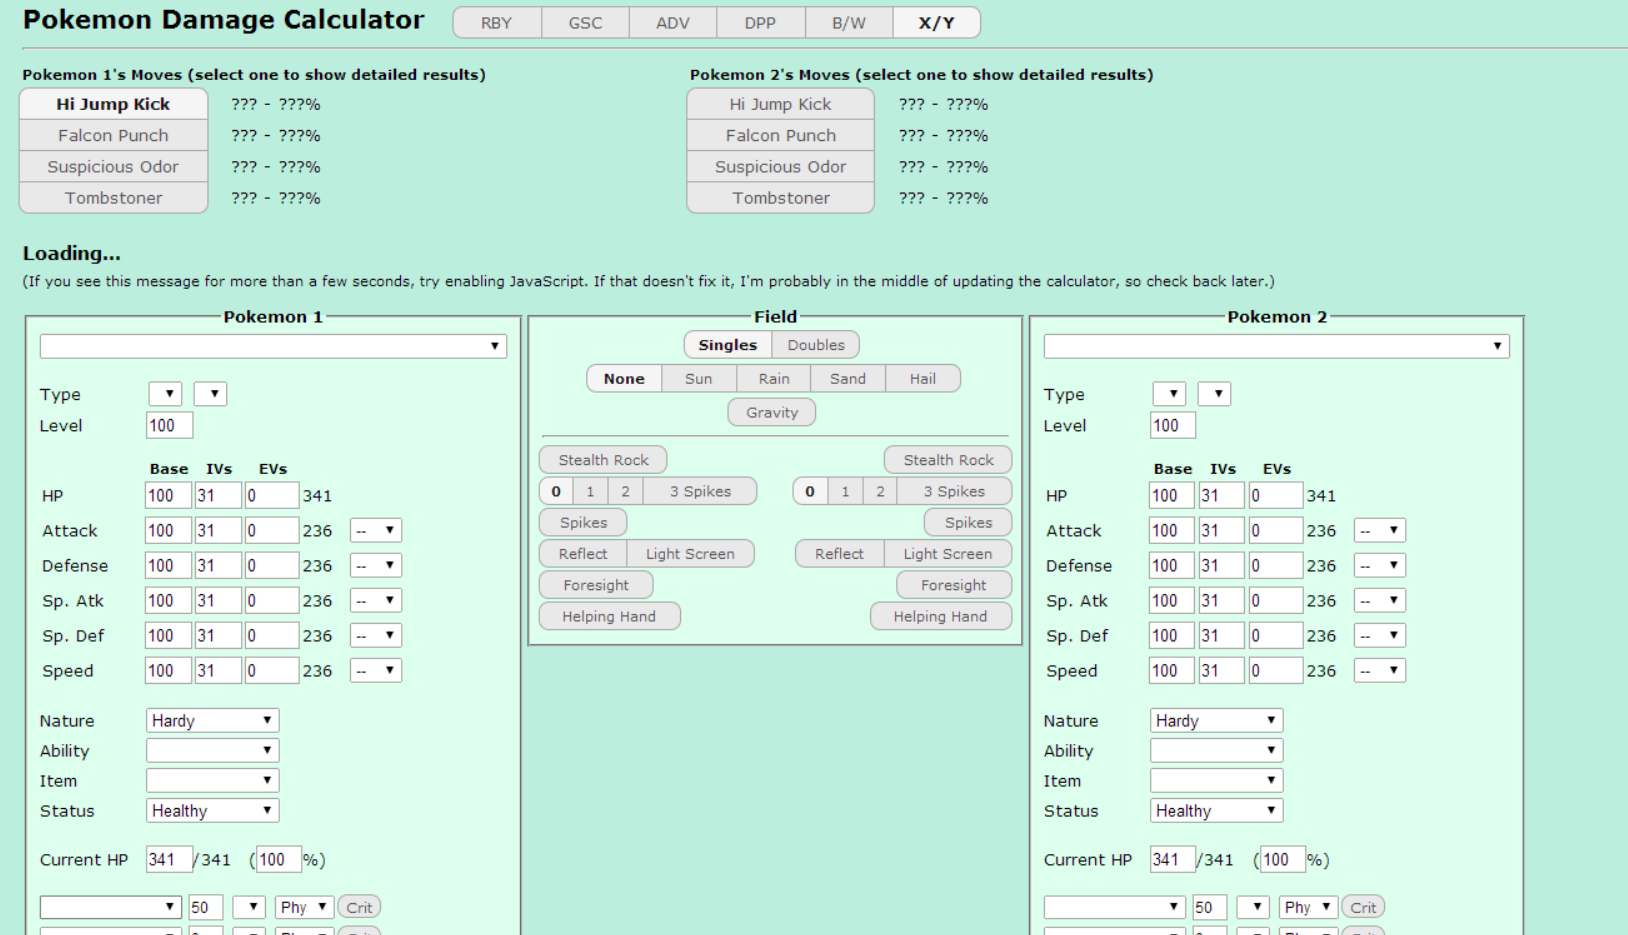Screen dimensions: 1628x935
Task: Set weather to Sand
Action: 848,379
